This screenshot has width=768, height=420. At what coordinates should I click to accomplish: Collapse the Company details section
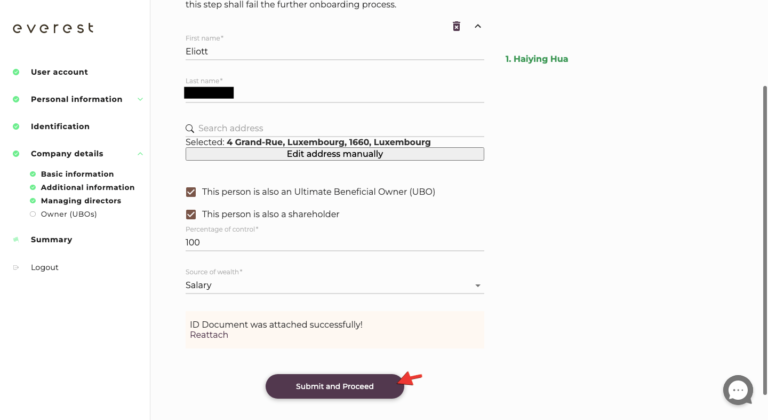pyautogui.click(x=140, y=154)
